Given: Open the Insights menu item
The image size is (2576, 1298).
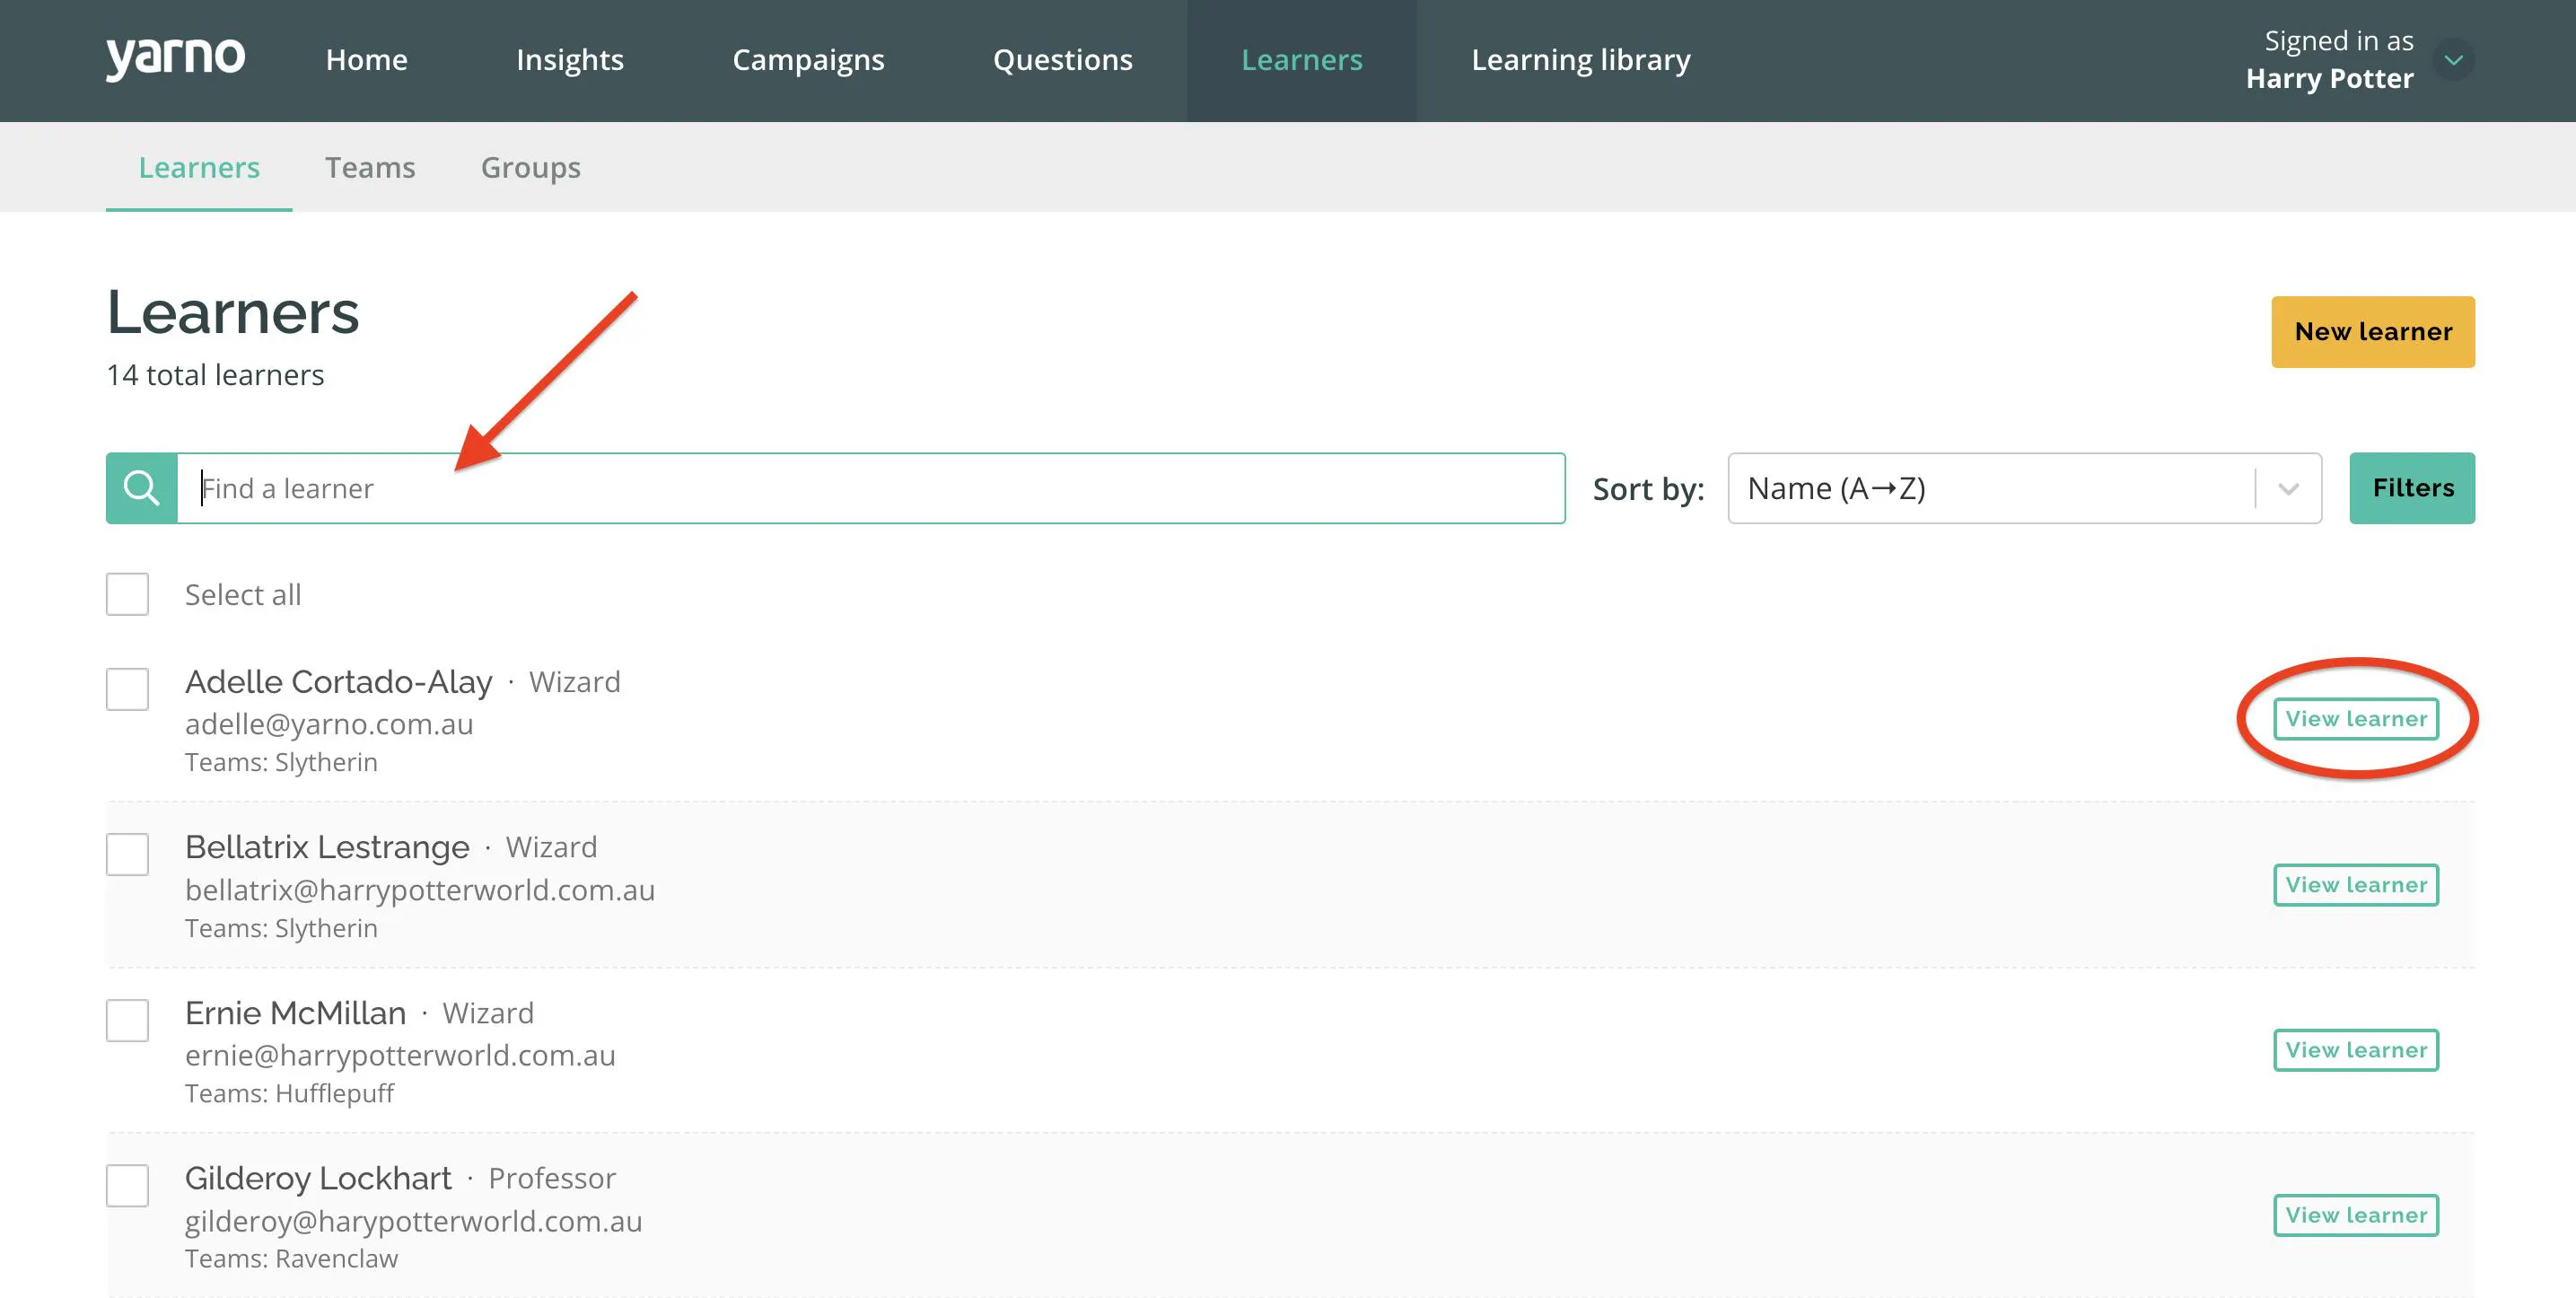Looking at the screenshot, I should (x=570, y=60).
